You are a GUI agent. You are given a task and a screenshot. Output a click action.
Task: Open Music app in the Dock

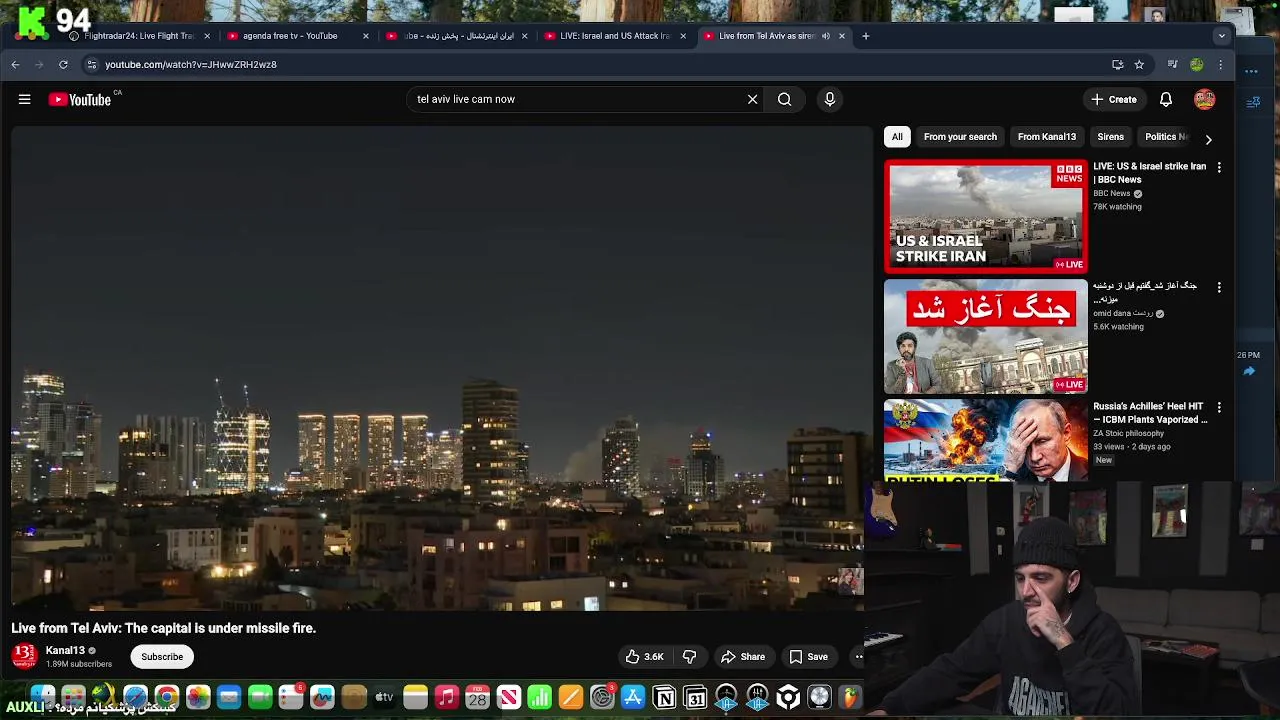click(x=447, y=697)
